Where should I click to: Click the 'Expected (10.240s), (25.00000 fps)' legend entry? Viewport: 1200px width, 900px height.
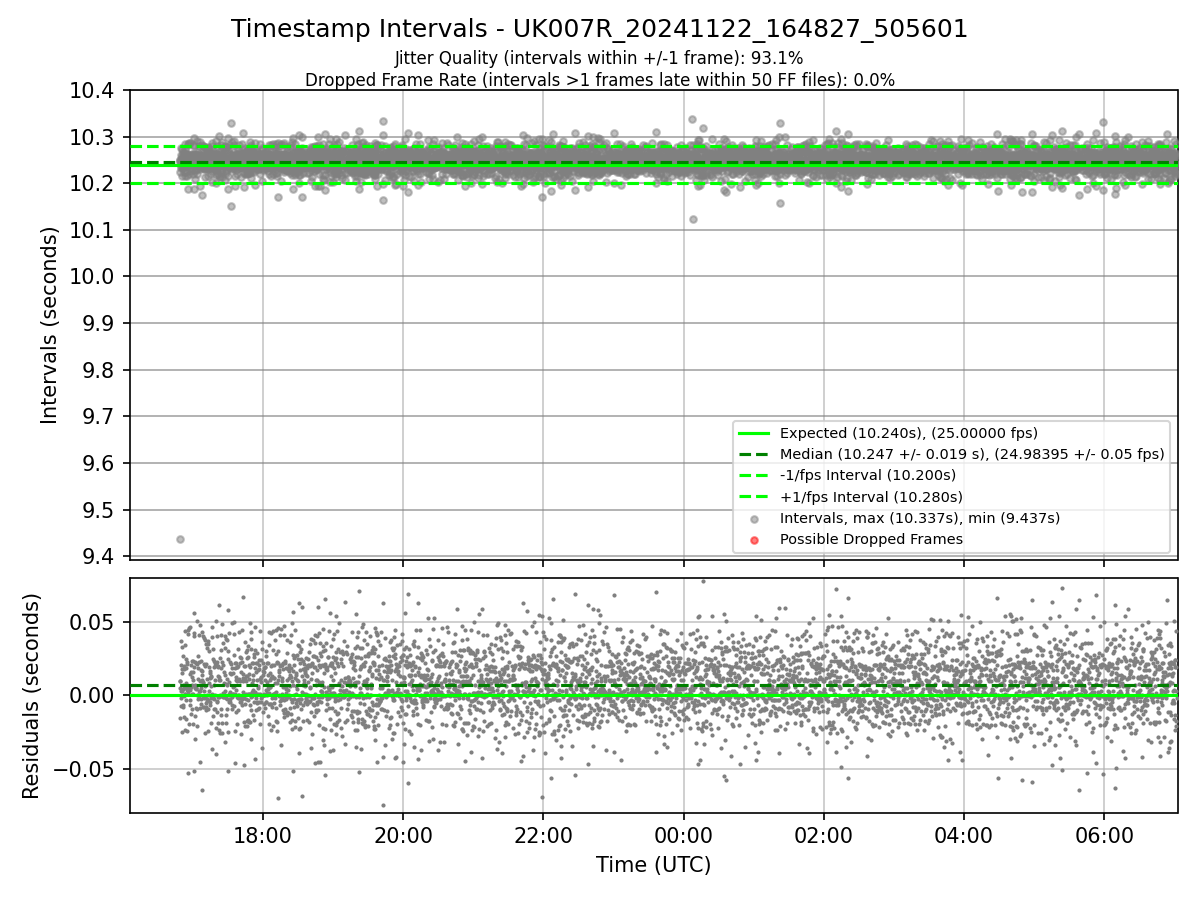[x=908, y=433]
